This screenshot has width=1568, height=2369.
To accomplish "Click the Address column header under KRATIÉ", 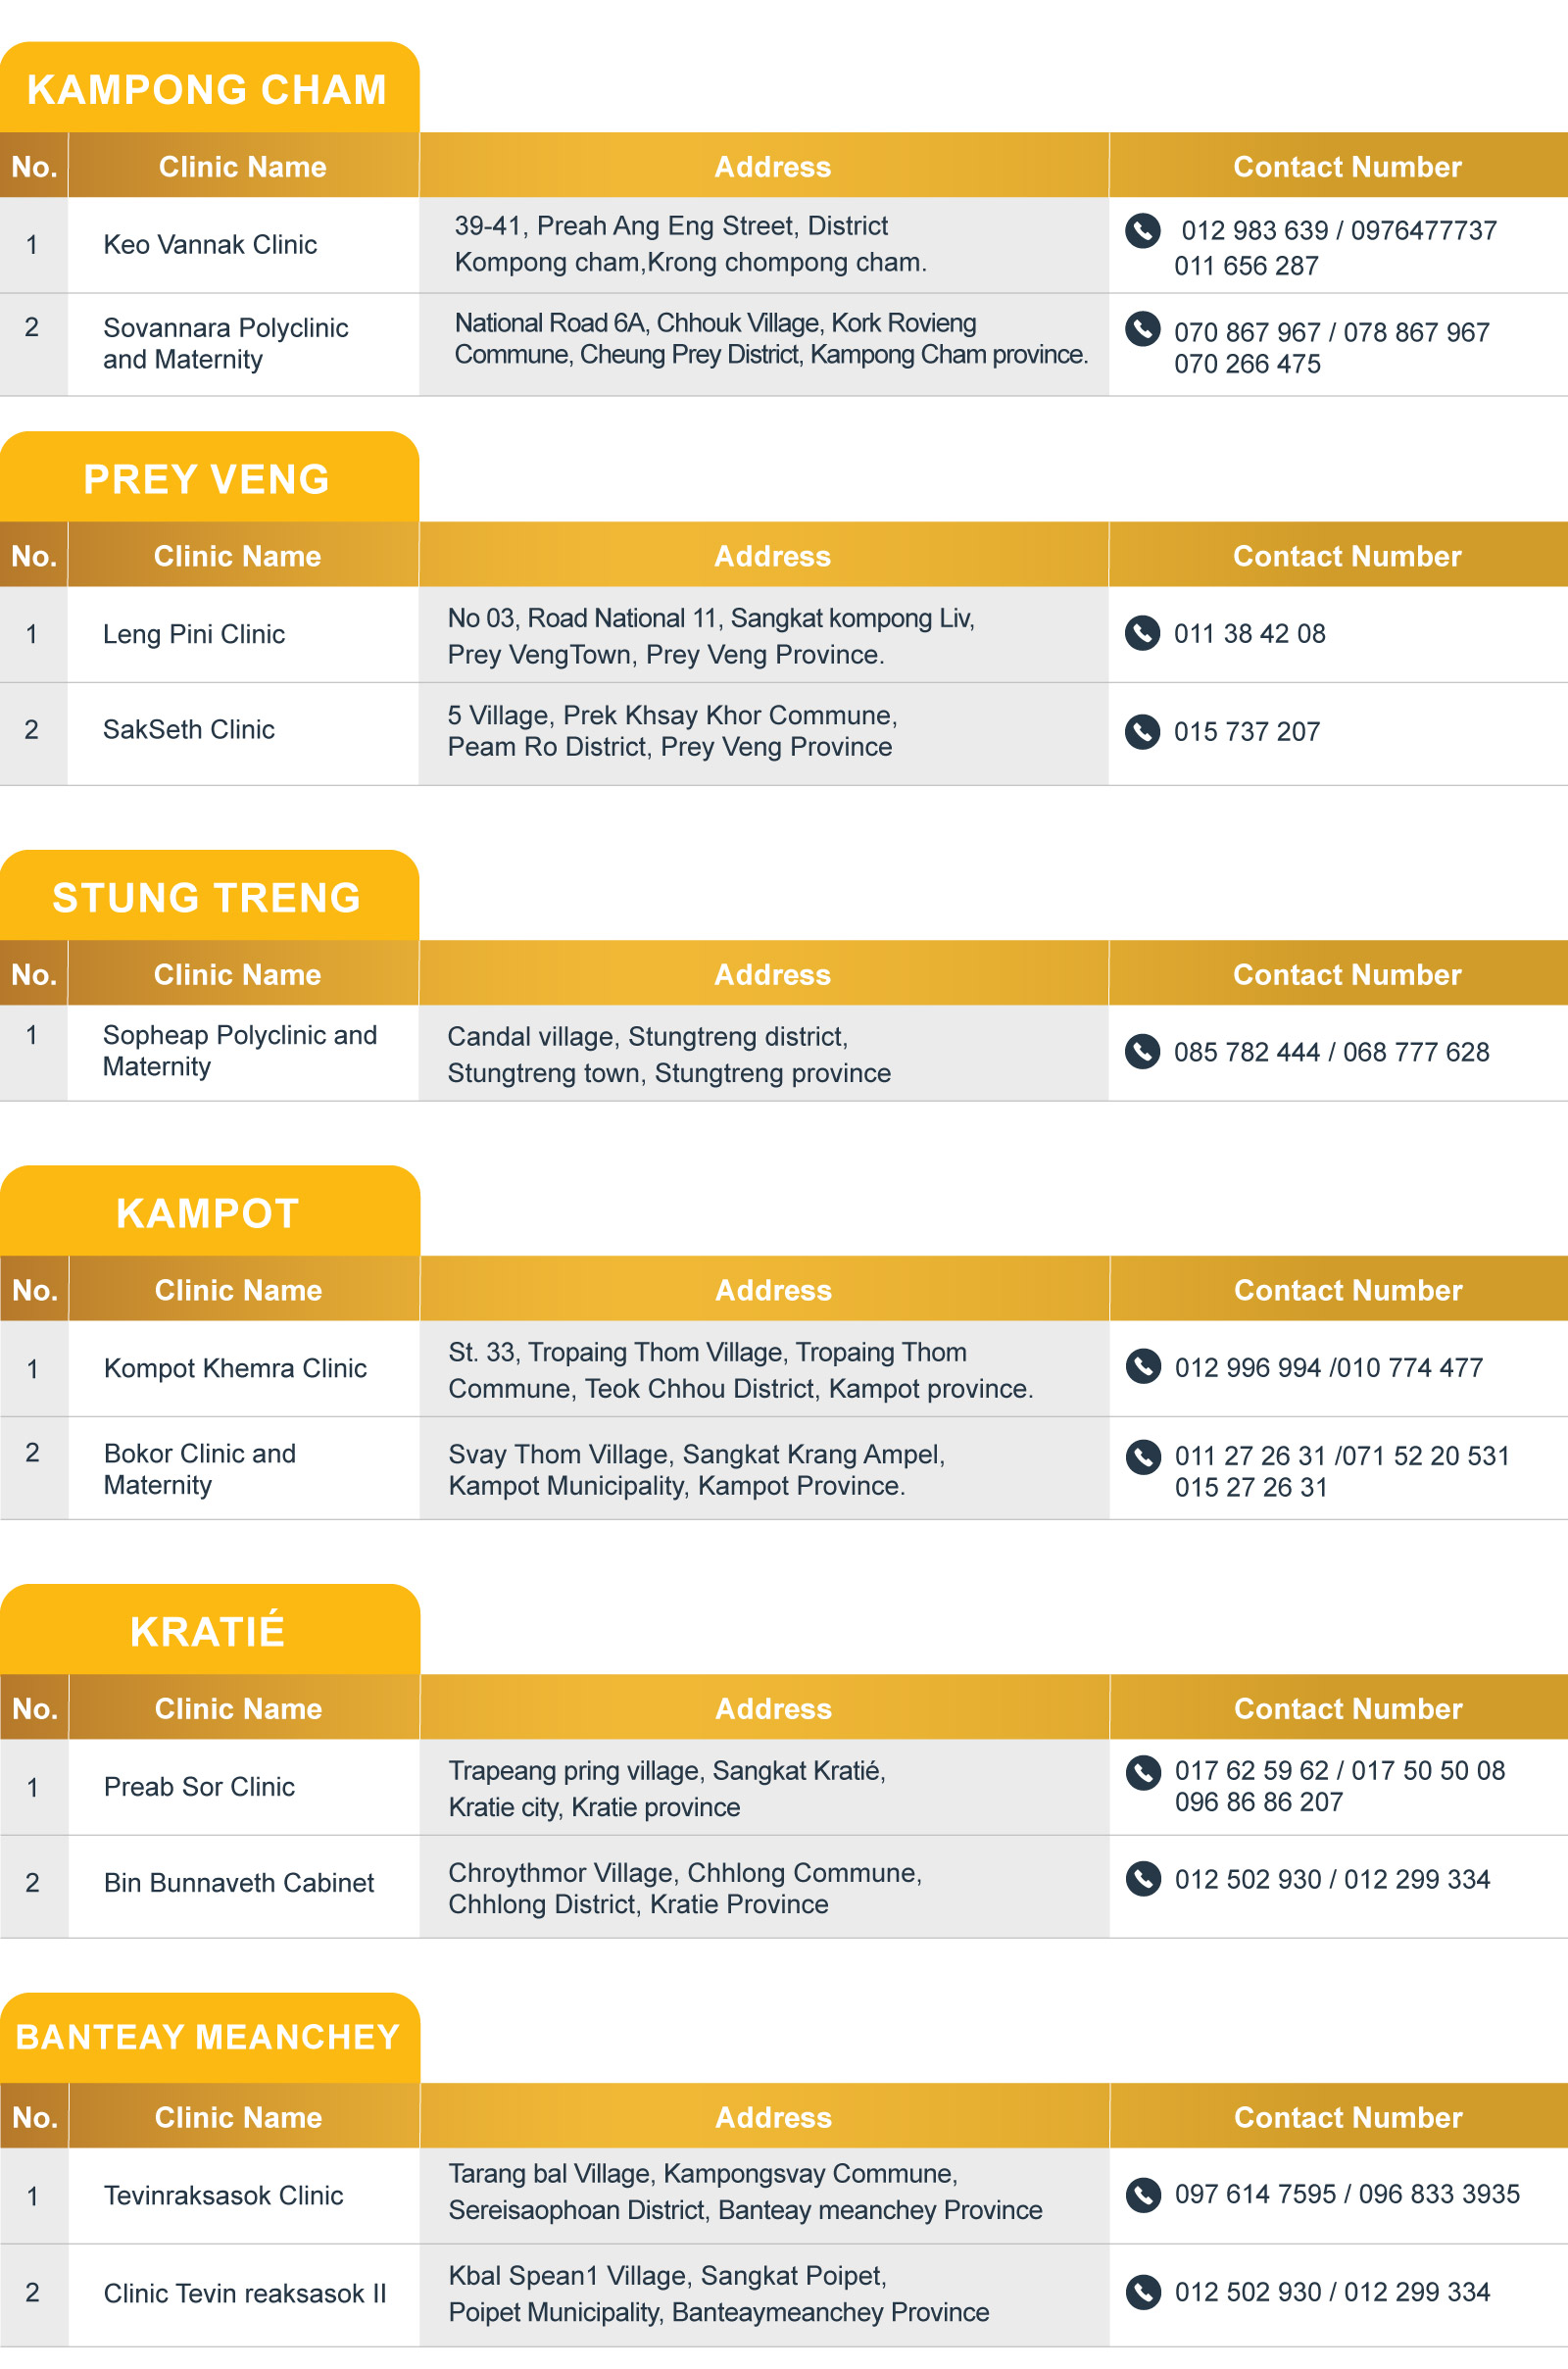I will click(773, 1708).
